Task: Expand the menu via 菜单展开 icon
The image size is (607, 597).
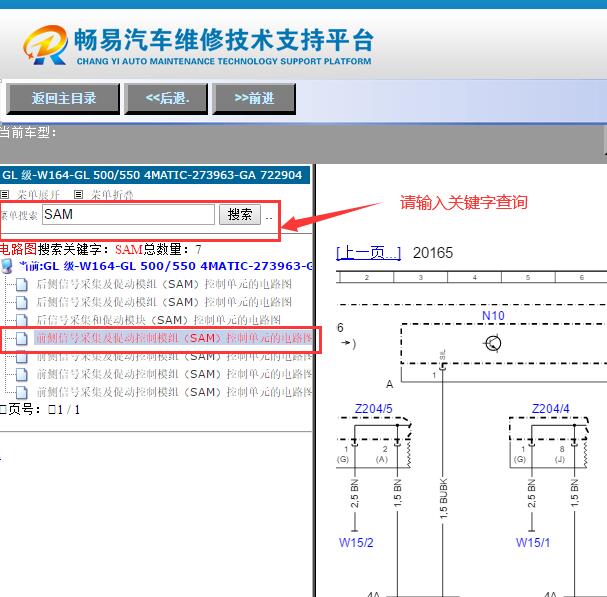Action: coord(5,194)
